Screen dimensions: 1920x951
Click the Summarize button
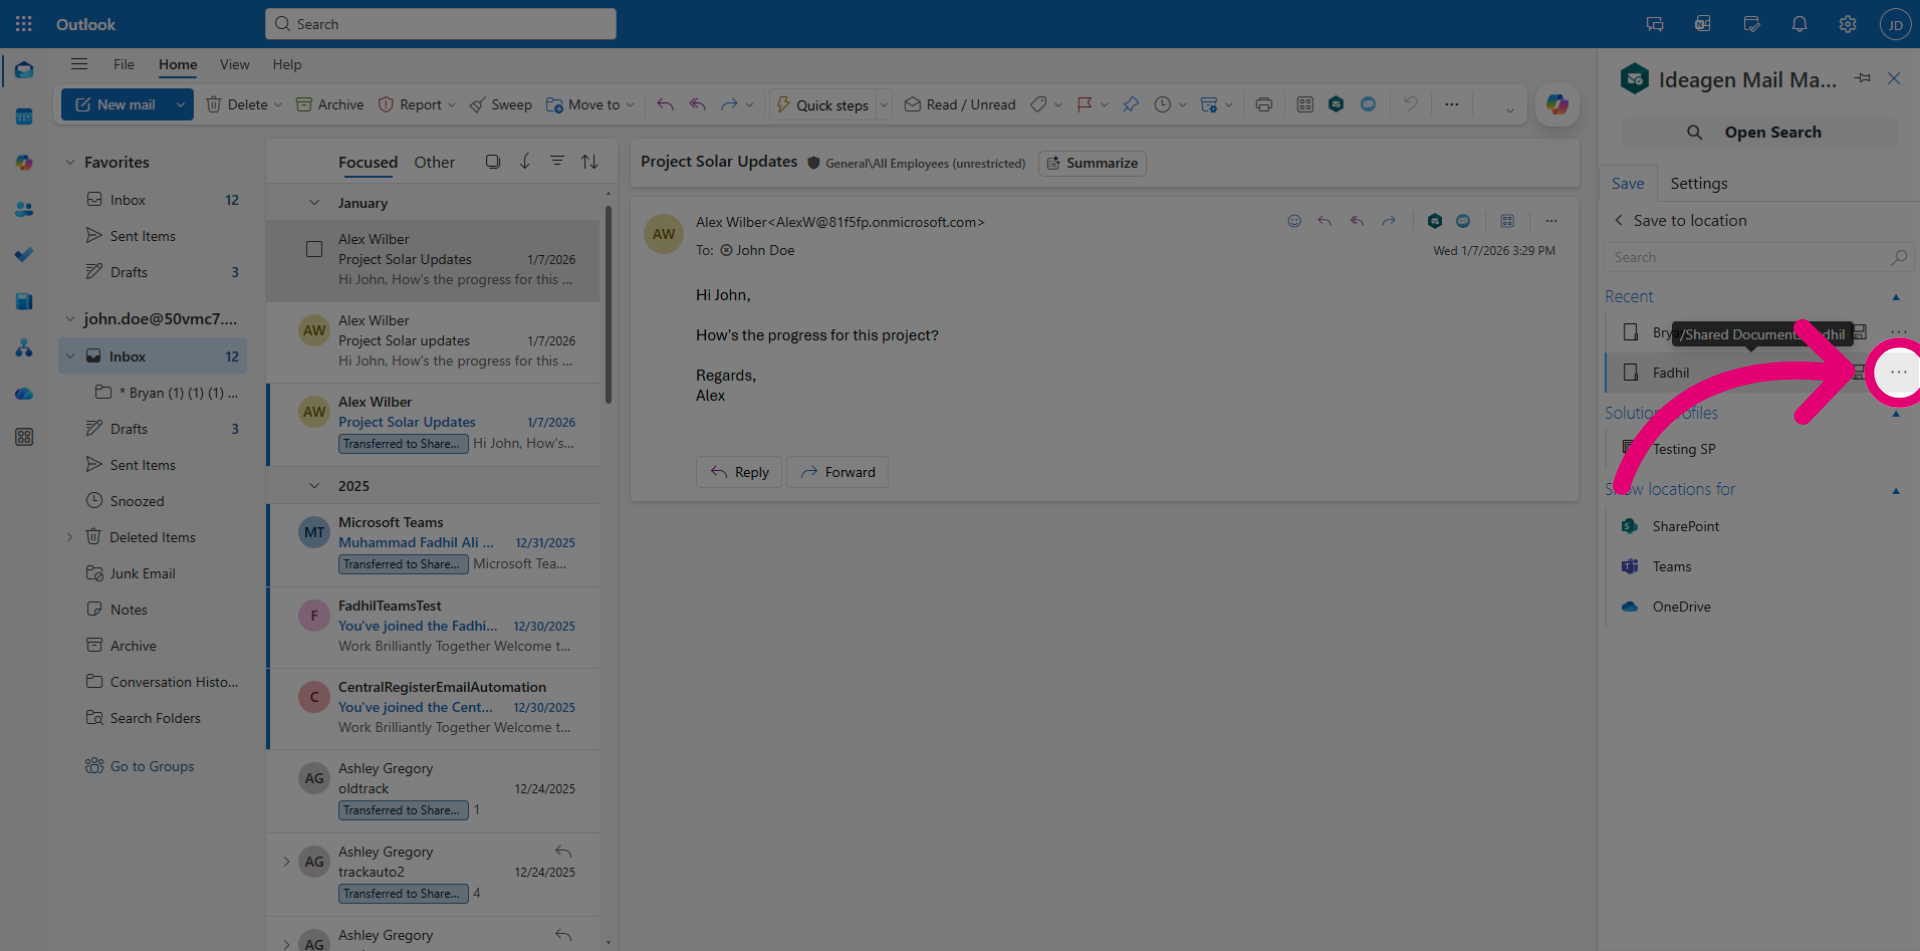(x=1092, y=163)
